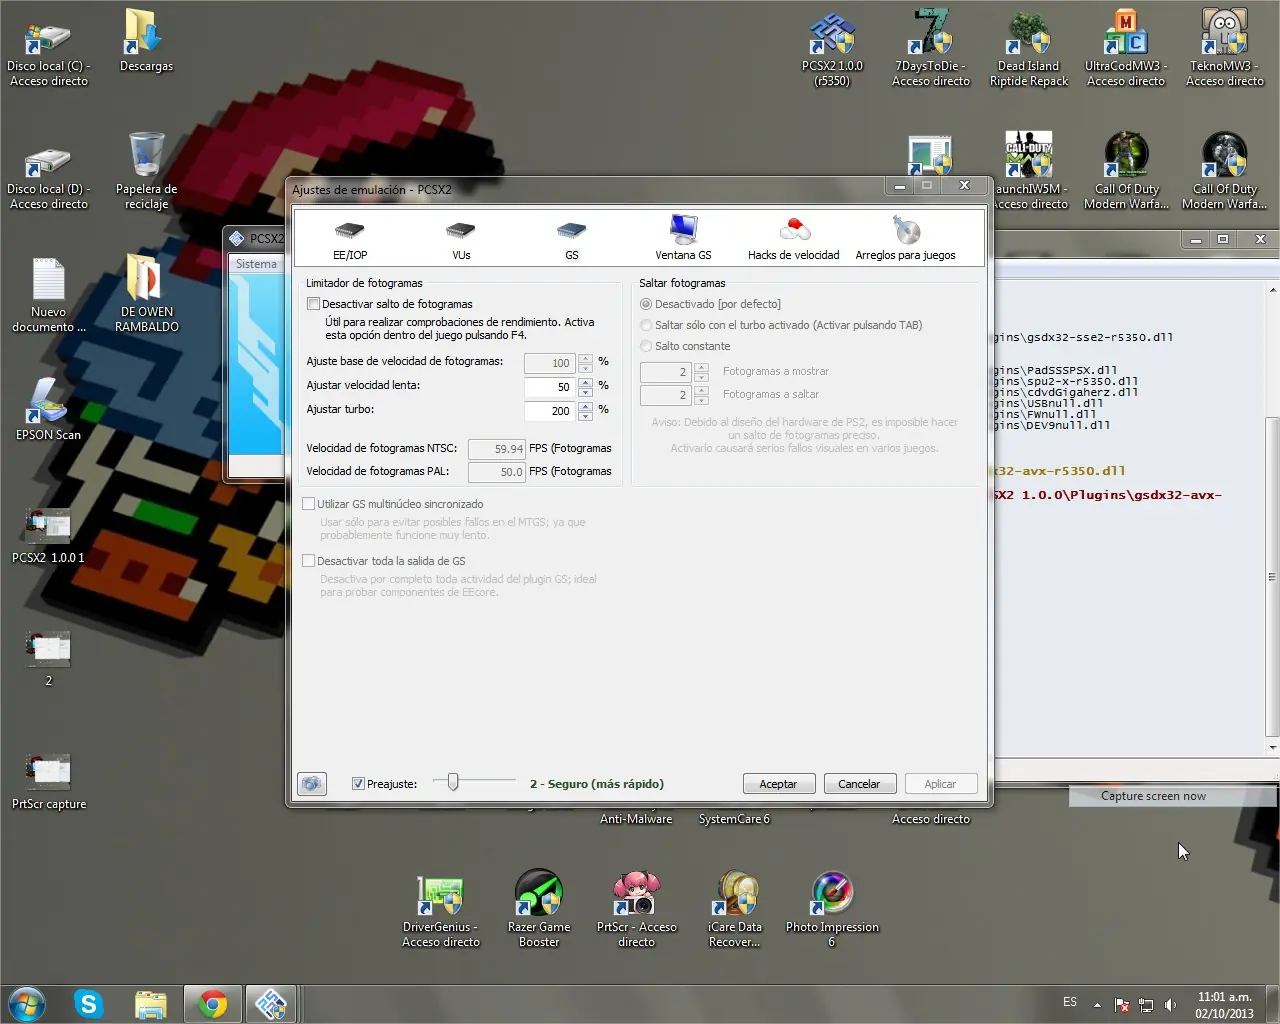Select PrtScr capture desktop image file

48,782
